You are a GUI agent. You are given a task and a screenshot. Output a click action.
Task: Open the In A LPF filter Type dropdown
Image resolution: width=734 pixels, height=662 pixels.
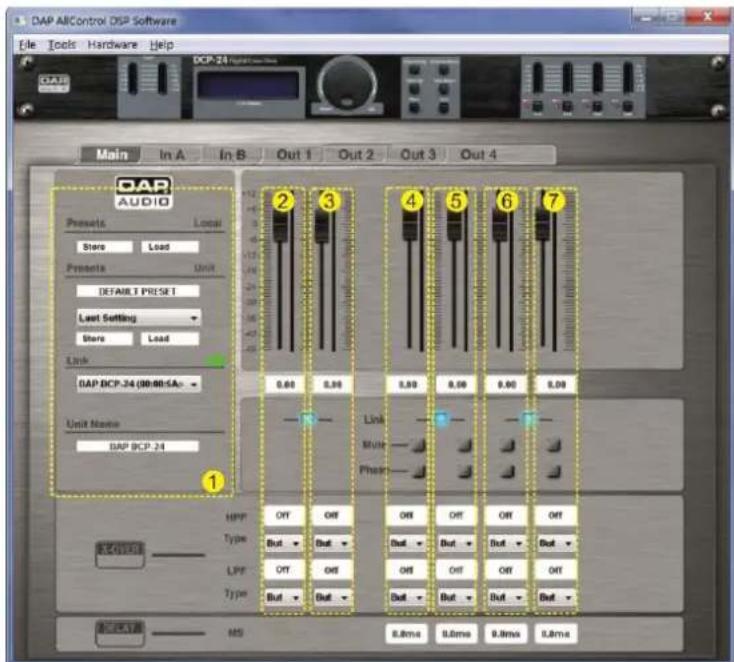tap(284, 597)
